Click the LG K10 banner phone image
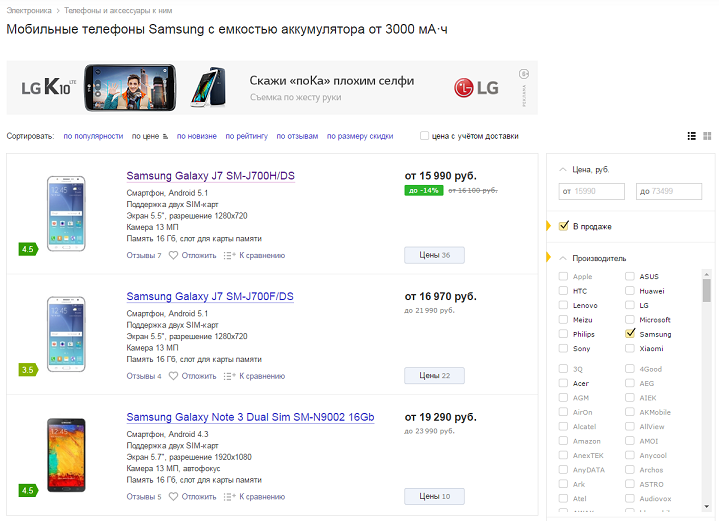Screen dimensions: 719x521 pyautogui.click(x=130, y=88)
